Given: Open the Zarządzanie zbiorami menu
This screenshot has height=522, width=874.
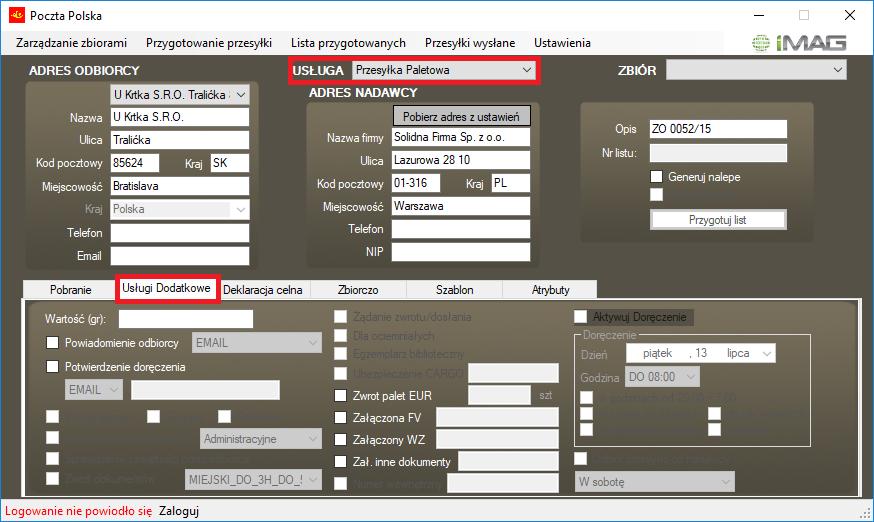Looking at the screenshot, I should (71, 43).
